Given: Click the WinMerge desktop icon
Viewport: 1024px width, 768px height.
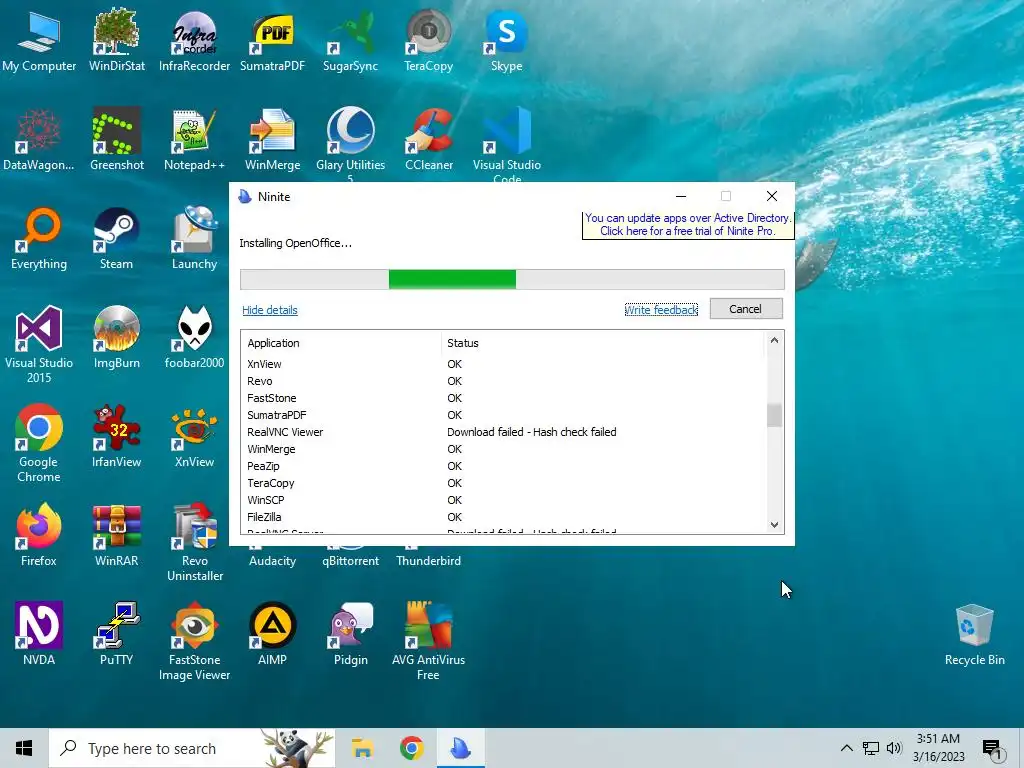Looking at the screenshot, I should click(x=272, y=140).
